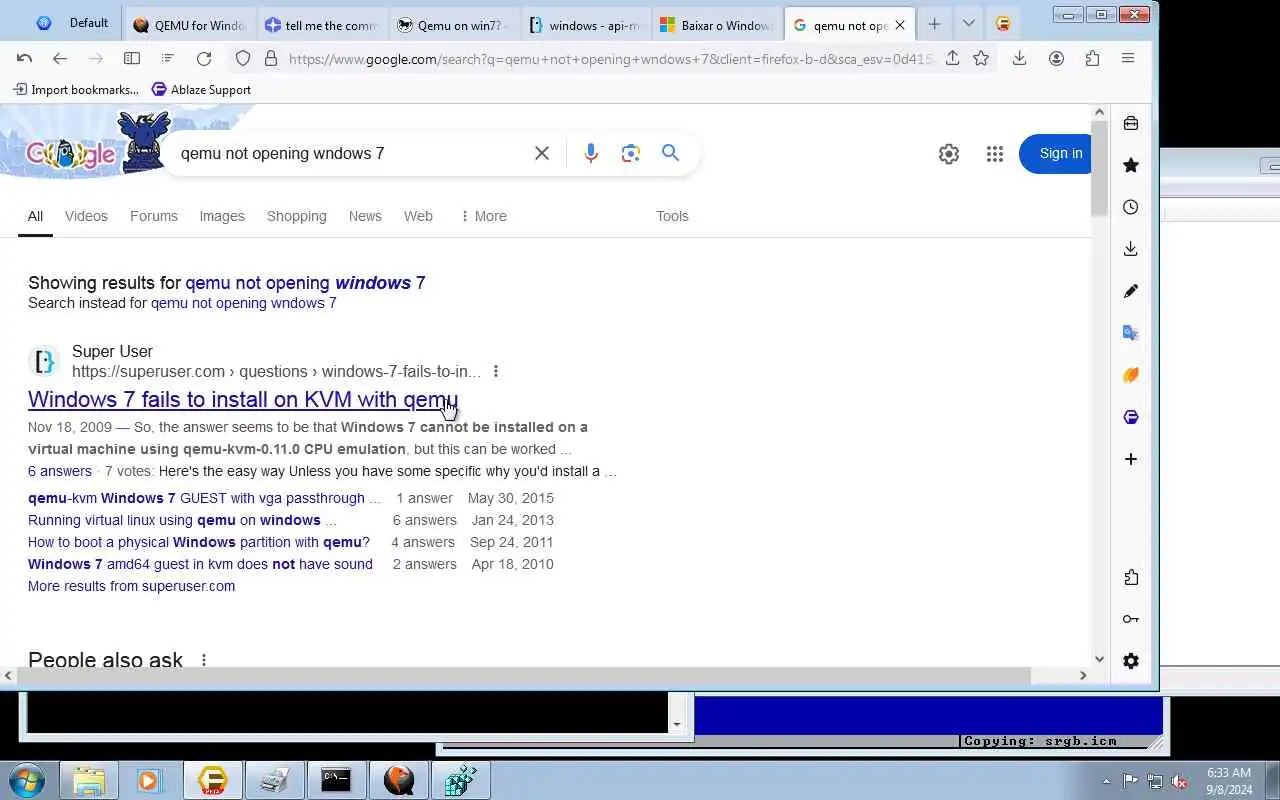Switch to the windows - api-m tab
This screenshot has width=1280, height=800.
coord(584,25)
